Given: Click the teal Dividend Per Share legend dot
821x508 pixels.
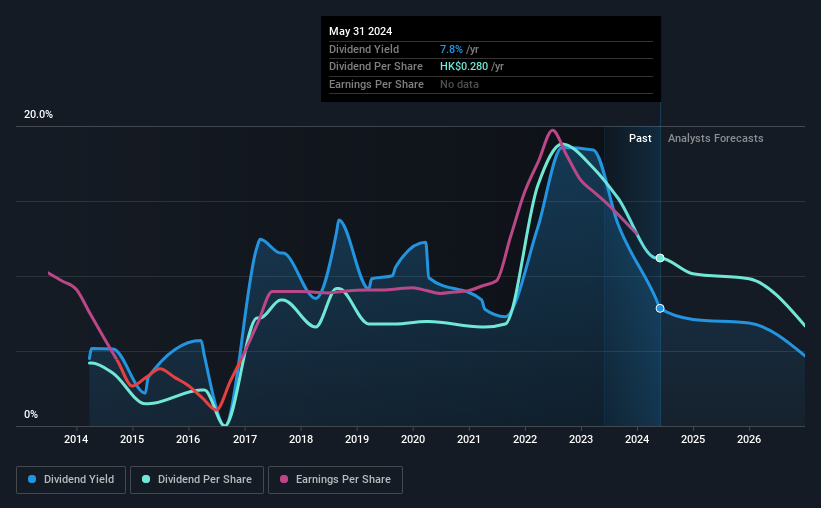Looking at the screenshot, I should coord(146,479).
